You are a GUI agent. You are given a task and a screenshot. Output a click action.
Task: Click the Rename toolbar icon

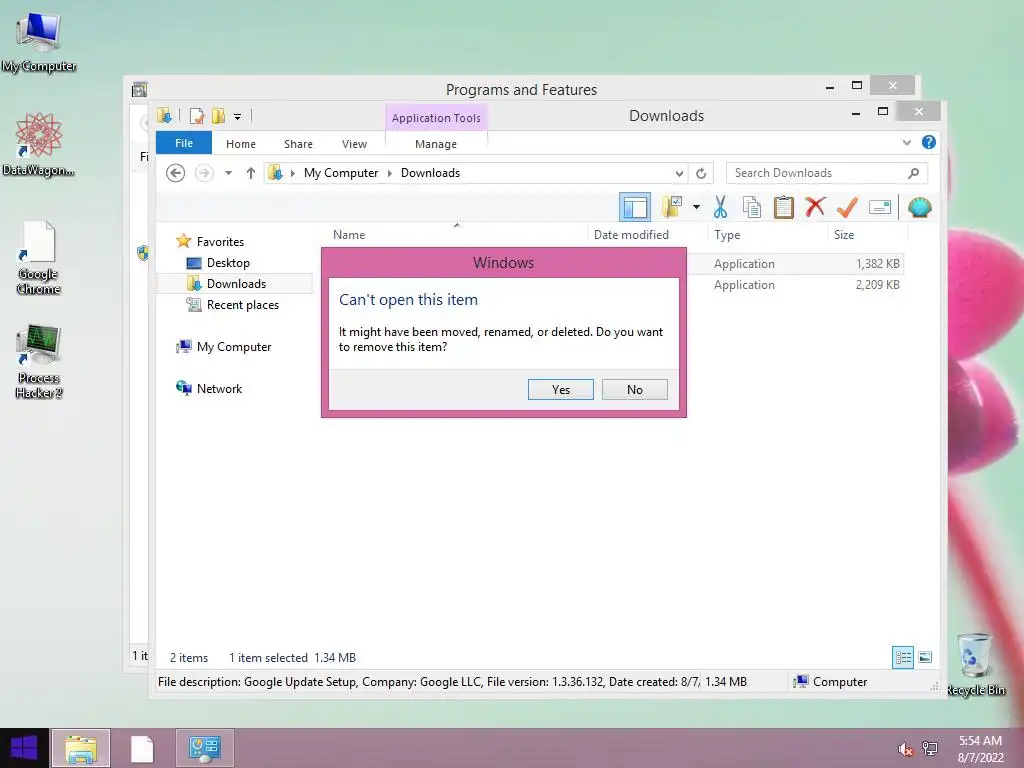tap(880, 208)
